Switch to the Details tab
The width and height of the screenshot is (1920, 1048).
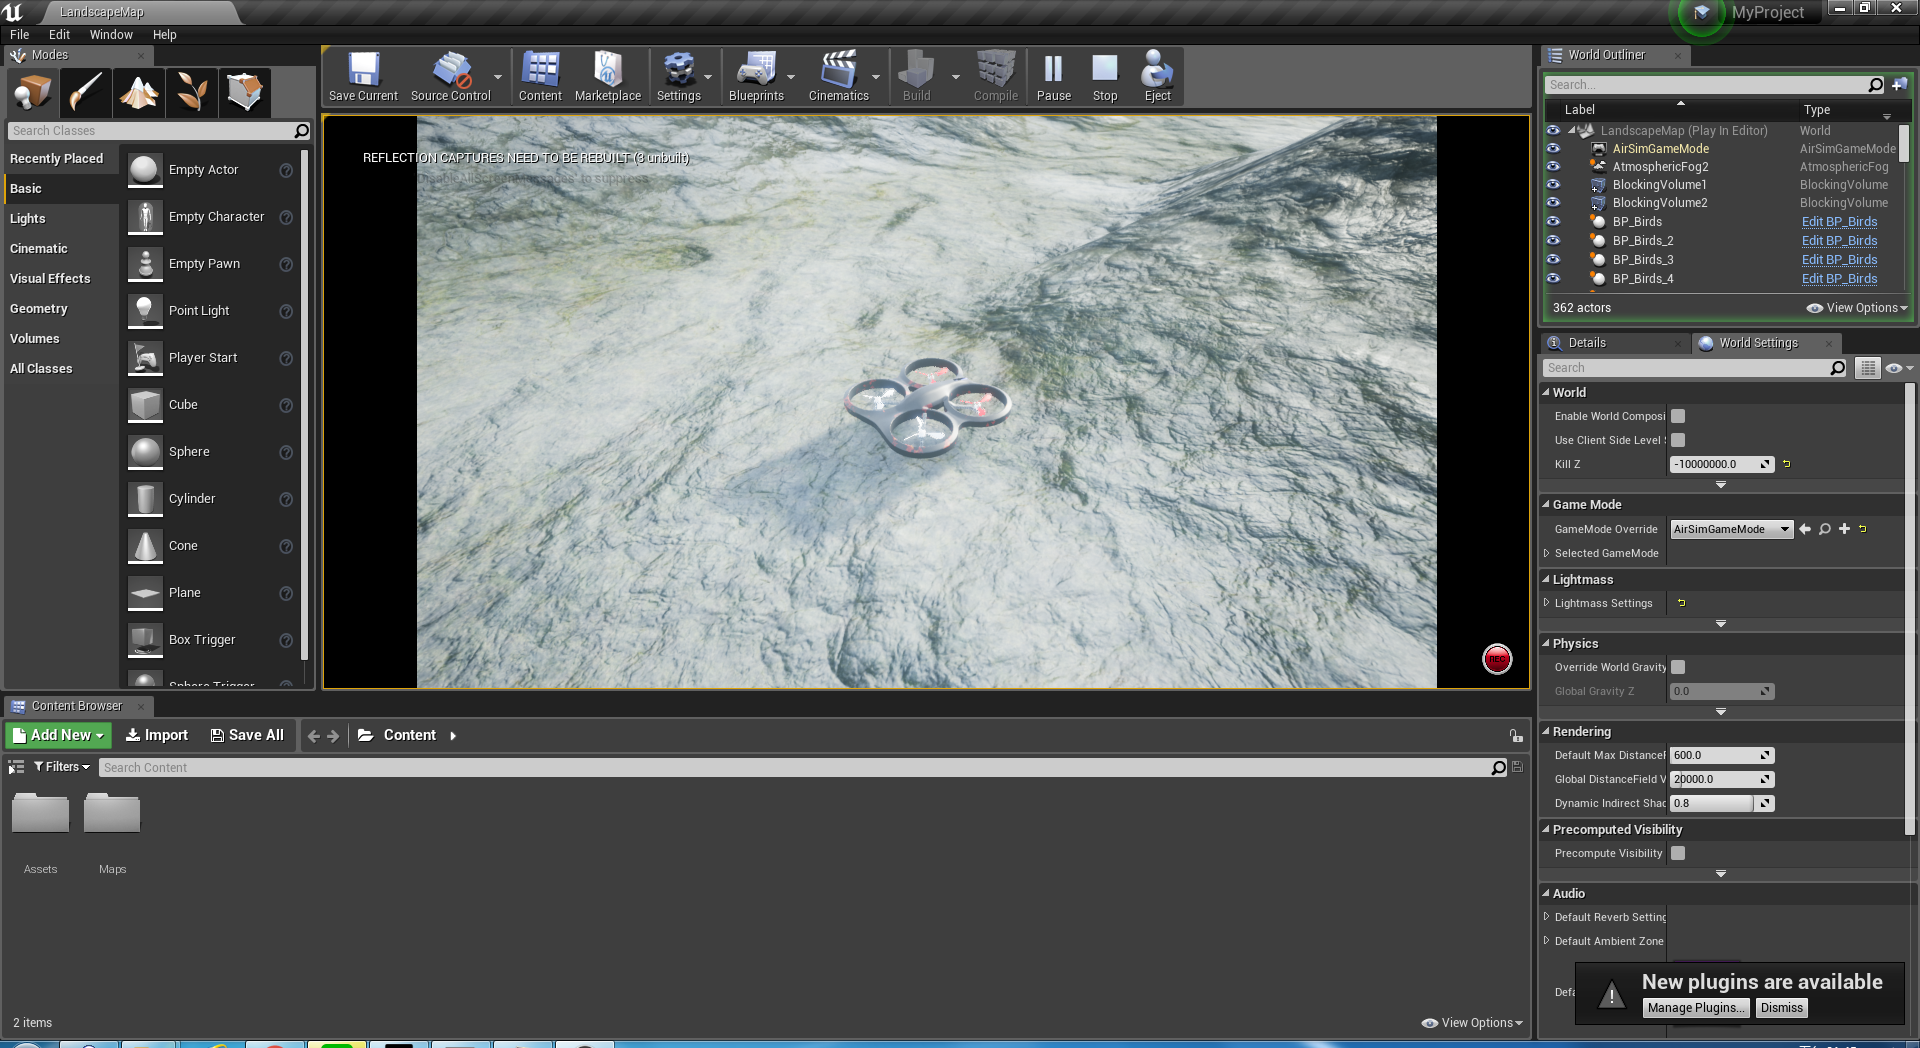pyautogui.click(x=1586, y=343)
